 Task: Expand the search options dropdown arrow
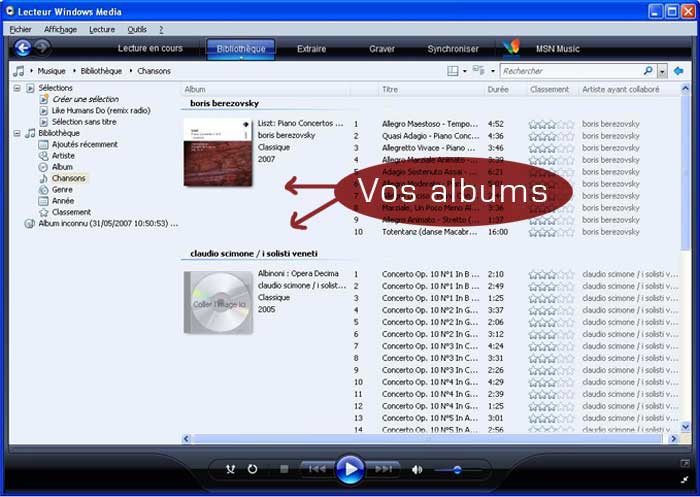[662, 71]
